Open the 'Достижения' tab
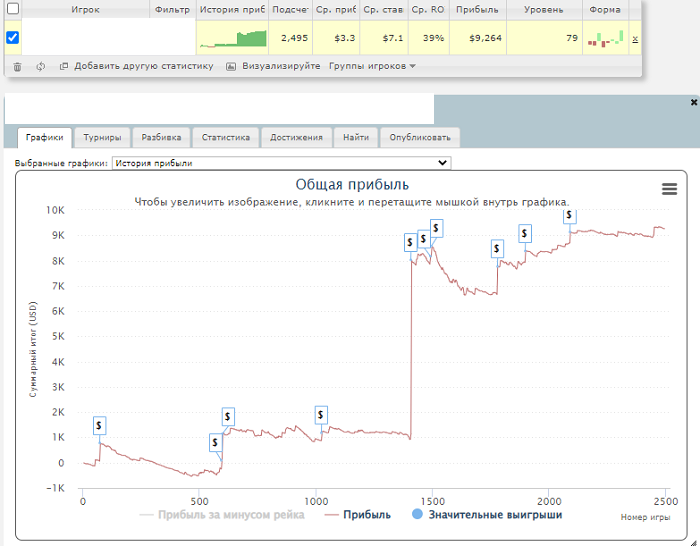Viewport: 700px width, 546px height. point(296,138)
